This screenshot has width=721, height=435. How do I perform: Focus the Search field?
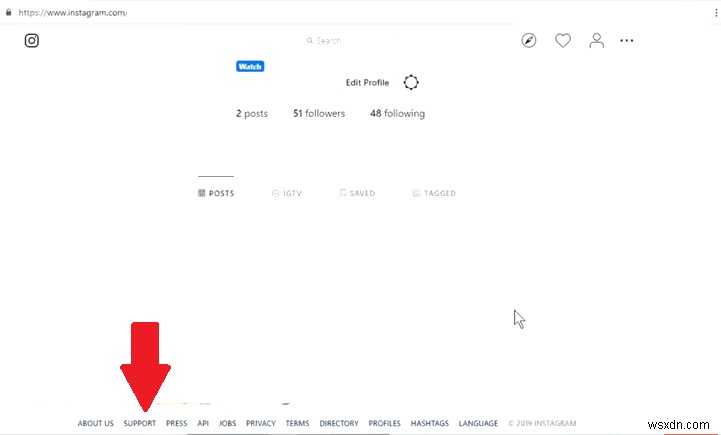pos(324,40)
